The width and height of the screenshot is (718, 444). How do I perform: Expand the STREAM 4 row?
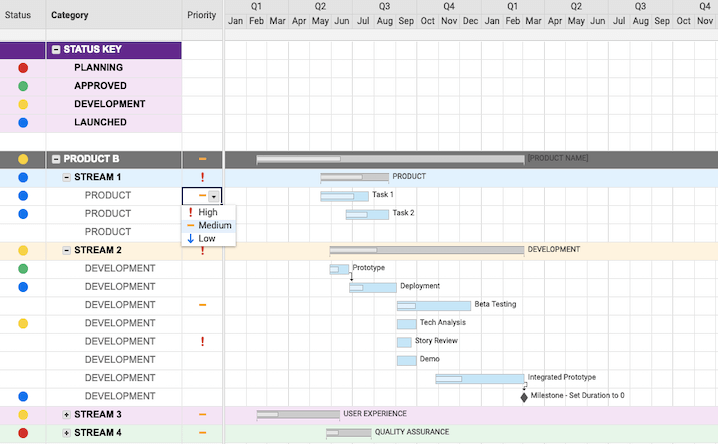click(66, 433)
